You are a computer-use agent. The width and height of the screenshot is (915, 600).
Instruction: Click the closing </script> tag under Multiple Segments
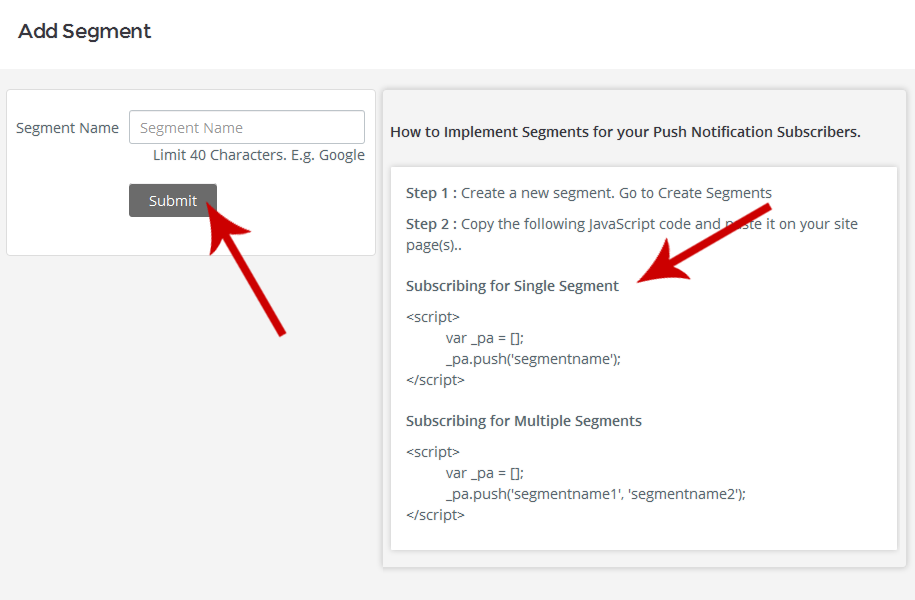tap(435, 515)
